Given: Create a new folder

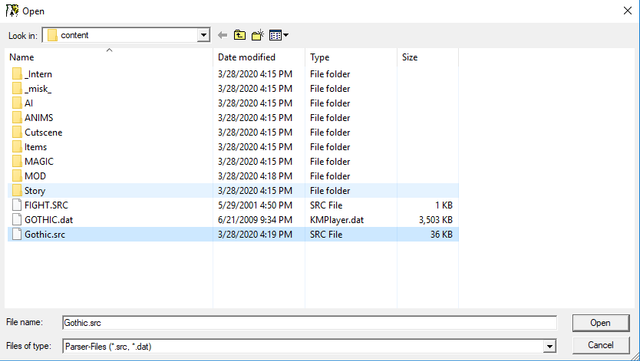Looking at the screenshot, I should pos(258,35).
